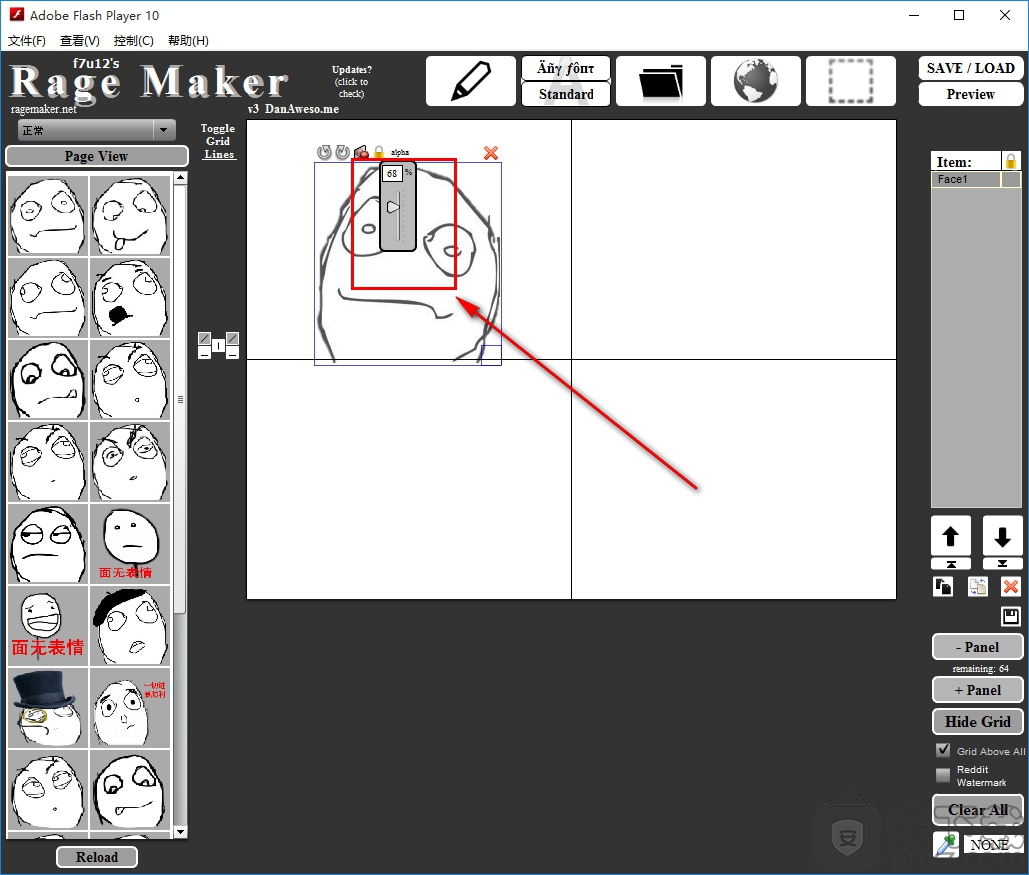Open the folder image library tool

661,81
